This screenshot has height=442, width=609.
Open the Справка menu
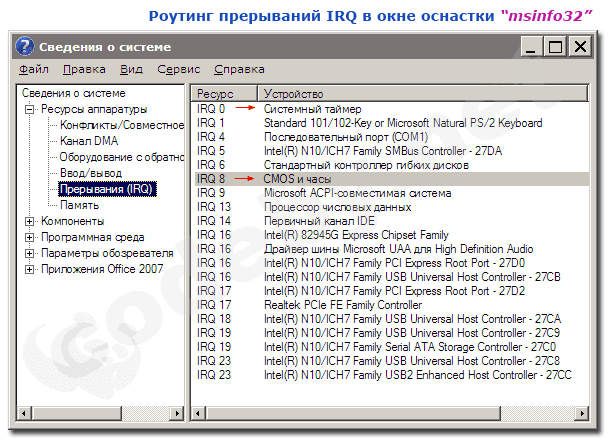click(239, 69)
